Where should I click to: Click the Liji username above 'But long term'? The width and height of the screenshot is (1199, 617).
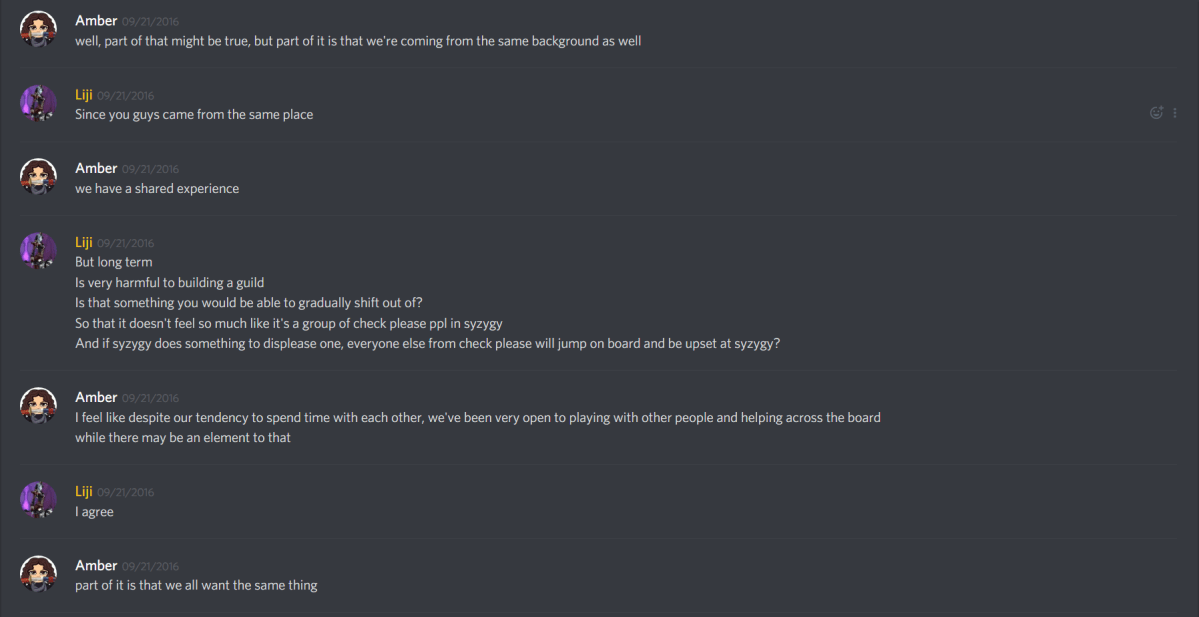coord(84,242)
